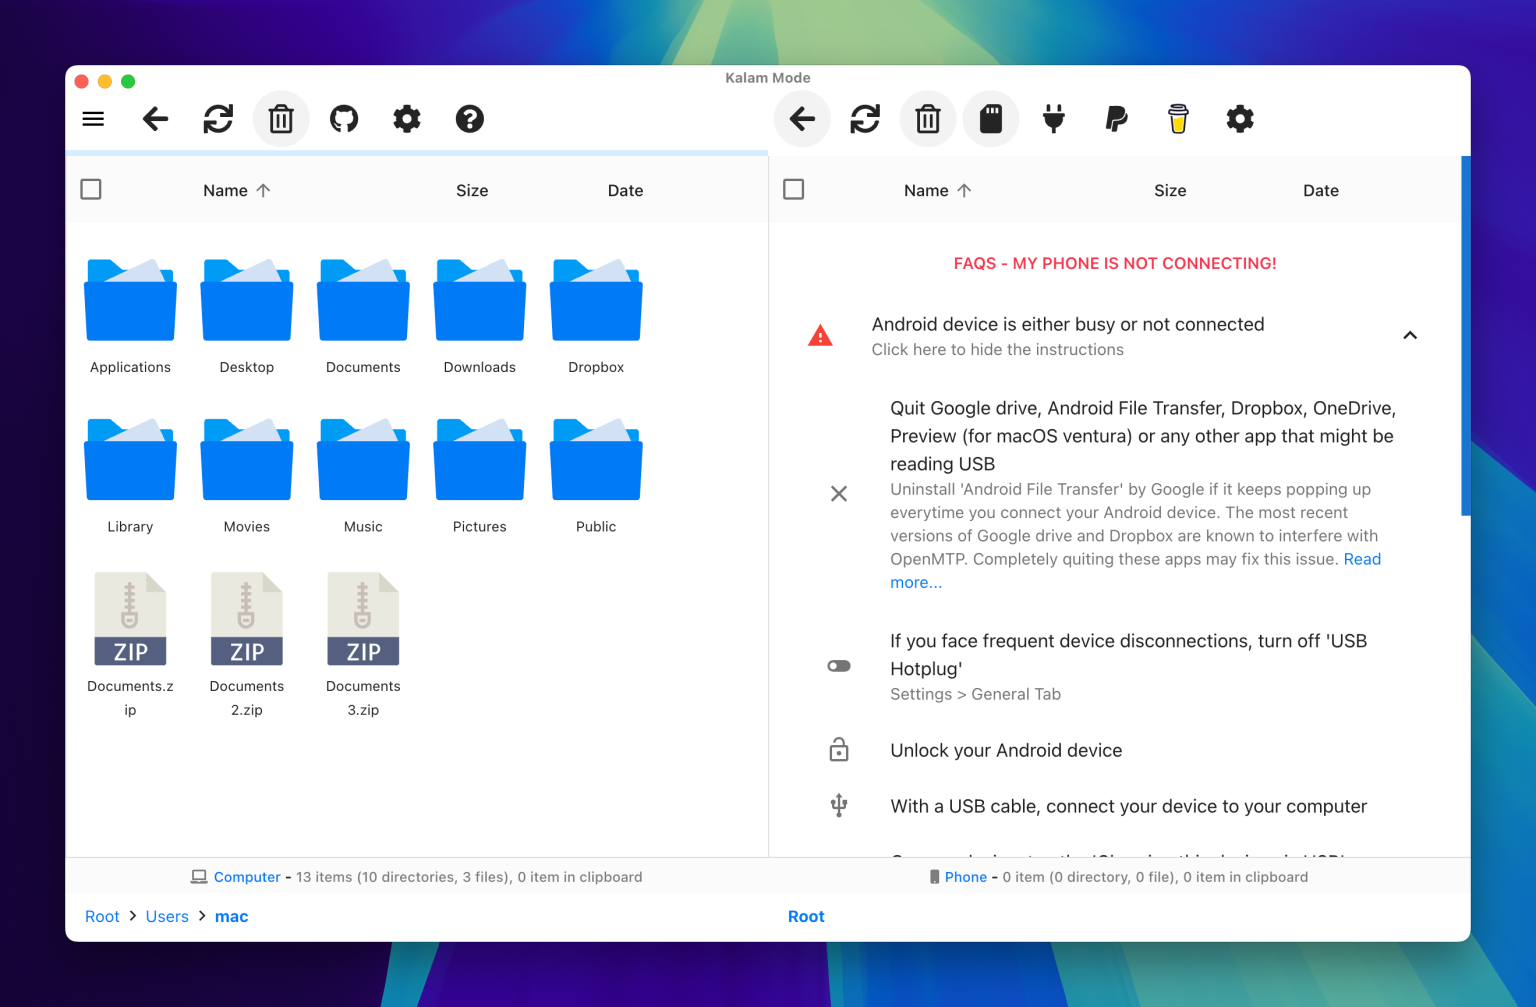Refresh the phone file listing
This screenshot has height=1007, width=1536.
(864, 118)
